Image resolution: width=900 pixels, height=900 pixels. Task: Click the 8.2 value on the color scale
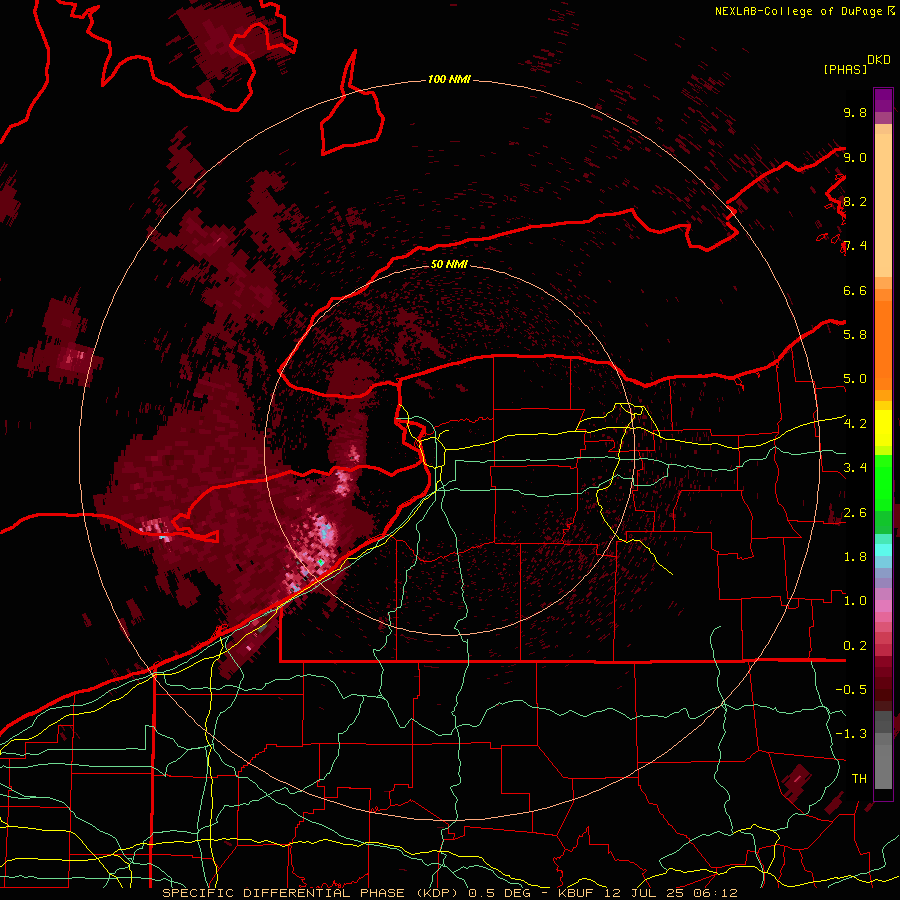(855, 201)
